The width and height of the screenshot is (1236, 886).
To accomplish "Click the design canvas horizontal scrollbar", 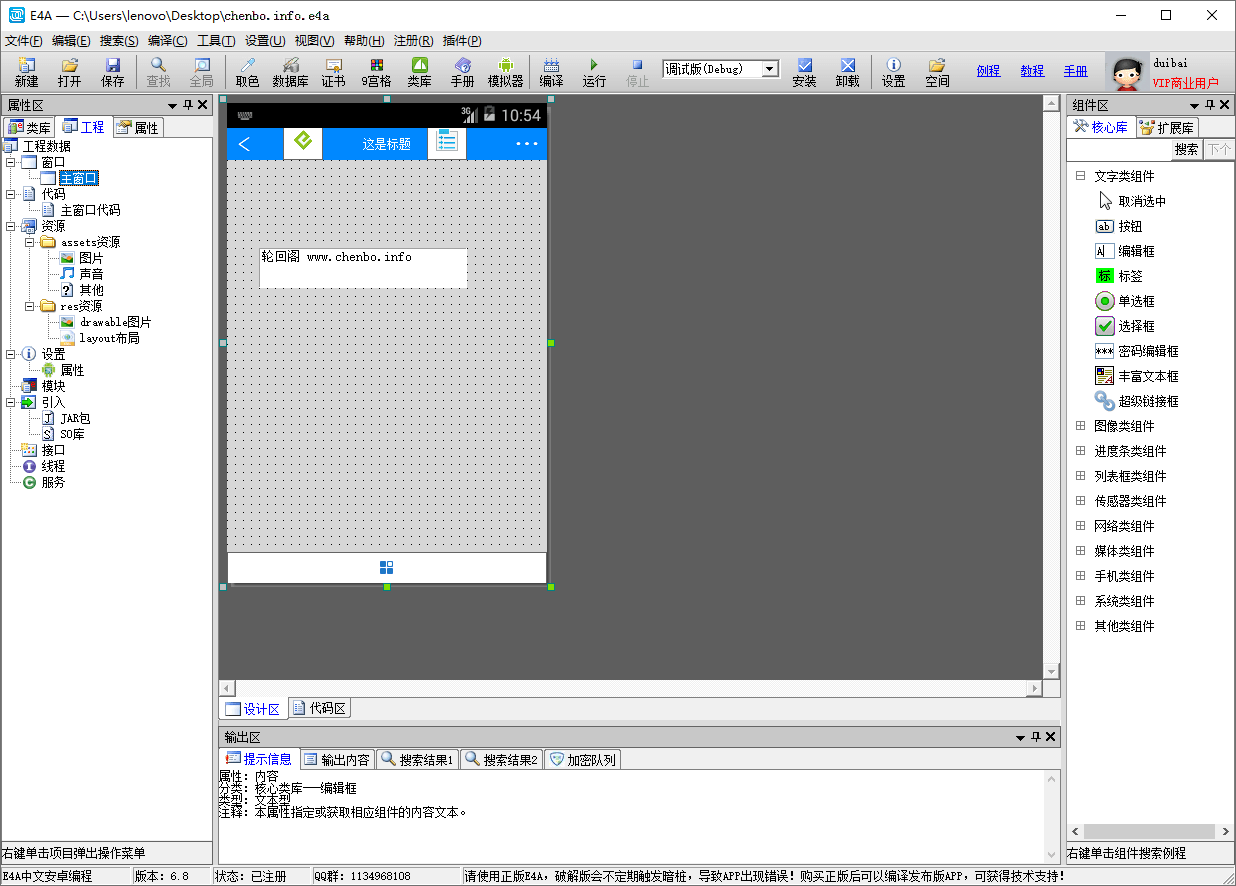I will 630,688.
